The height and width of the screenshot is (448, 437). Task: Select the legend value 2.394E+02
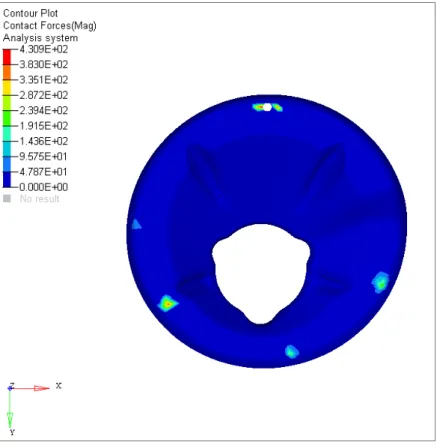pos(44,111)
